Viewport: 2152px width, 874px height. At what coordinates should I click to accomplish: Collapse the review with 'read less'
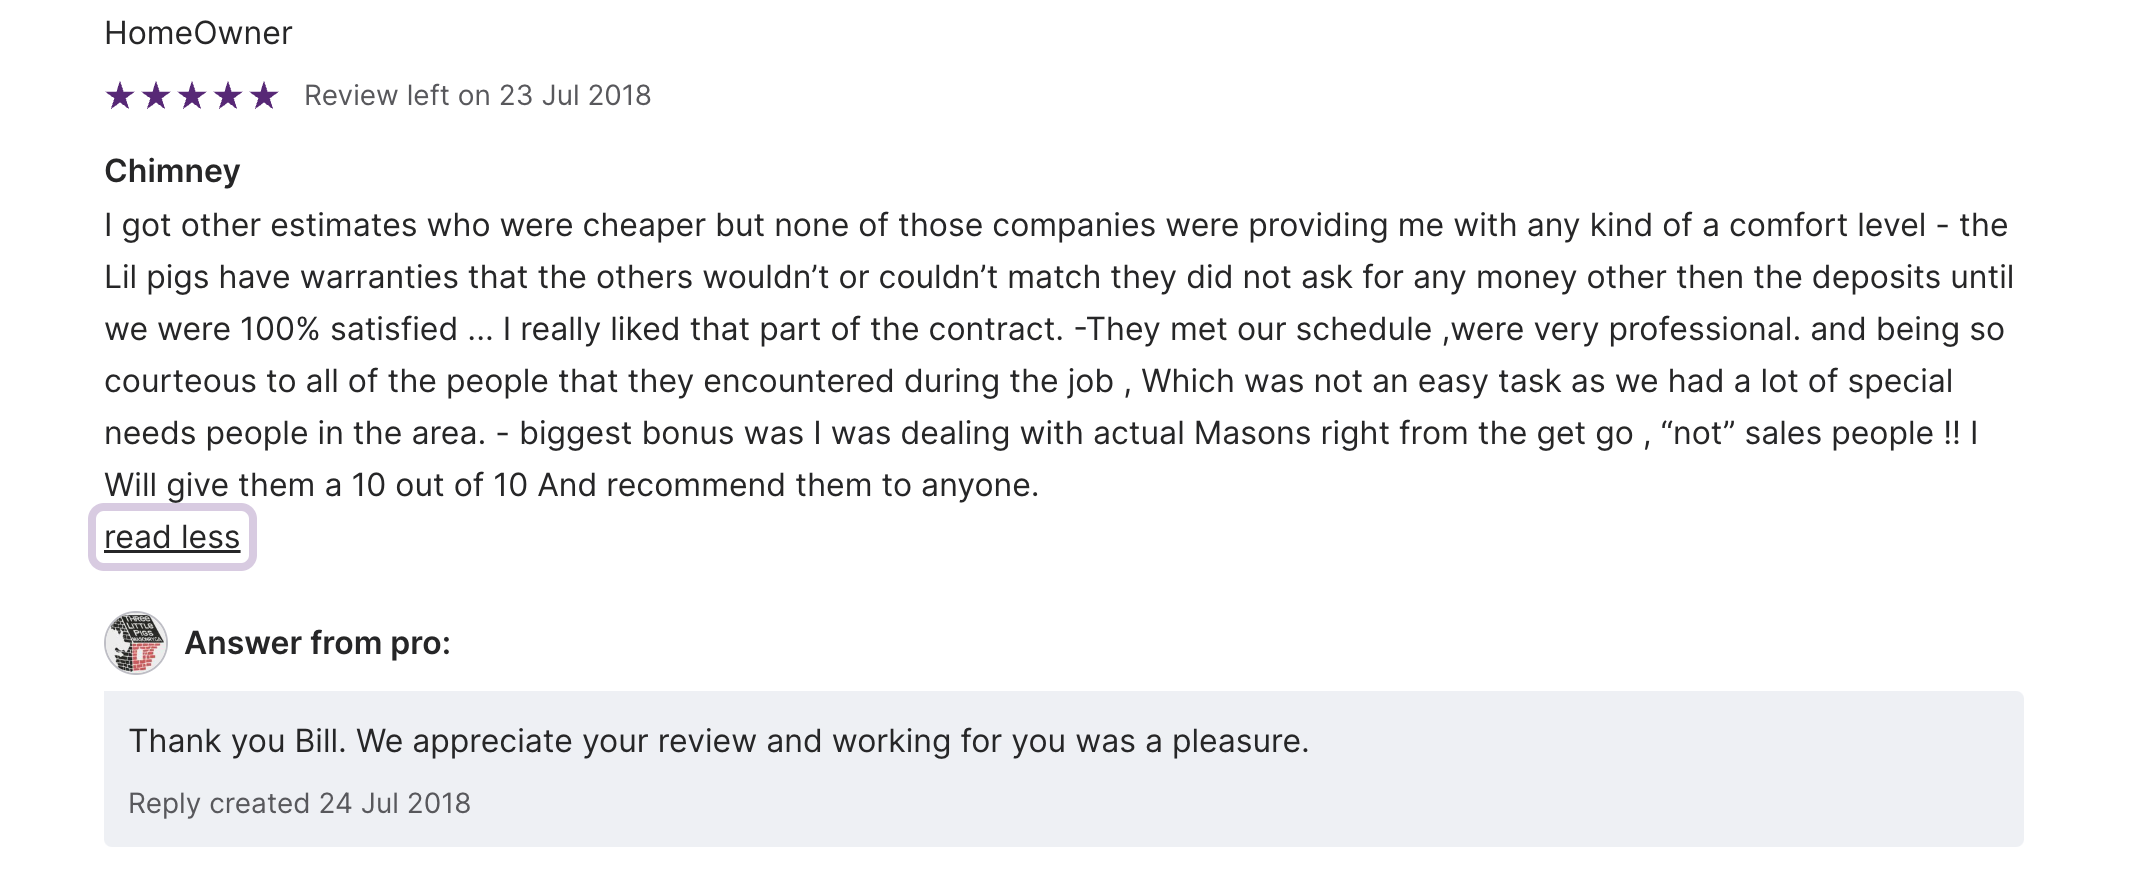(172, 537)
